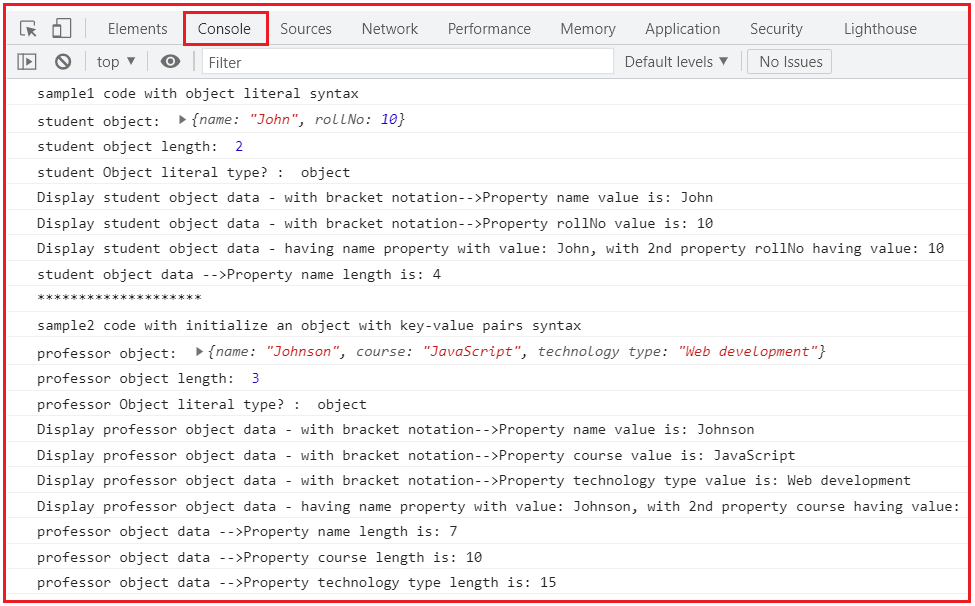Click the No Issues button
Viewport: 975px width, 606px height.
tap(788, 61)
